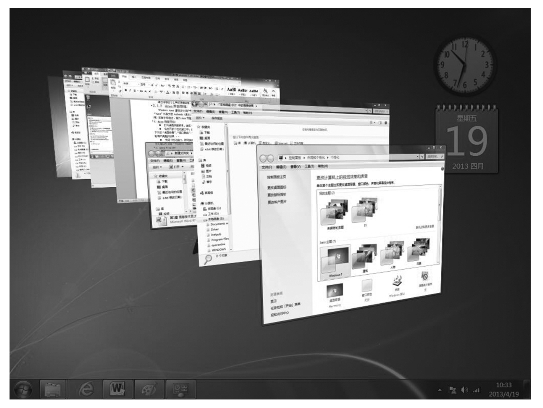The image size is (543, 408).
Task: Click the search box in the Personalization window
Action: 435,157
